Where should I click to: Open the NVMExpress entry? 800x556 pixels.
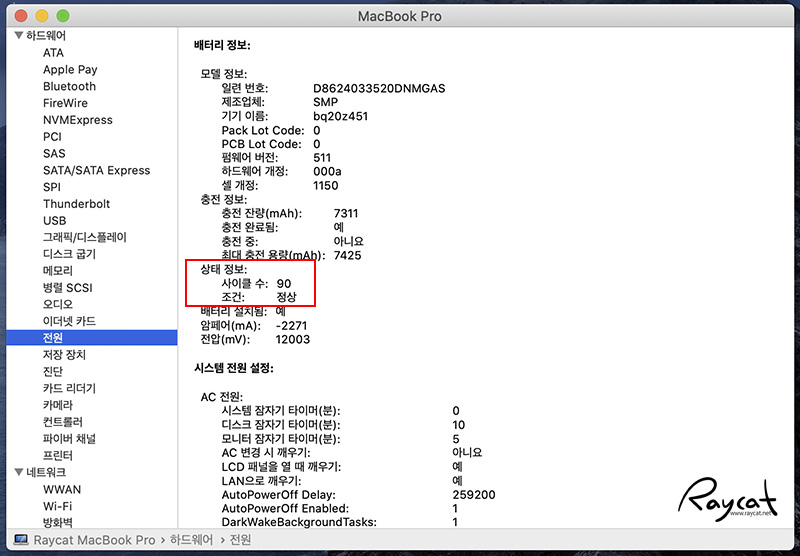point(78,120)
